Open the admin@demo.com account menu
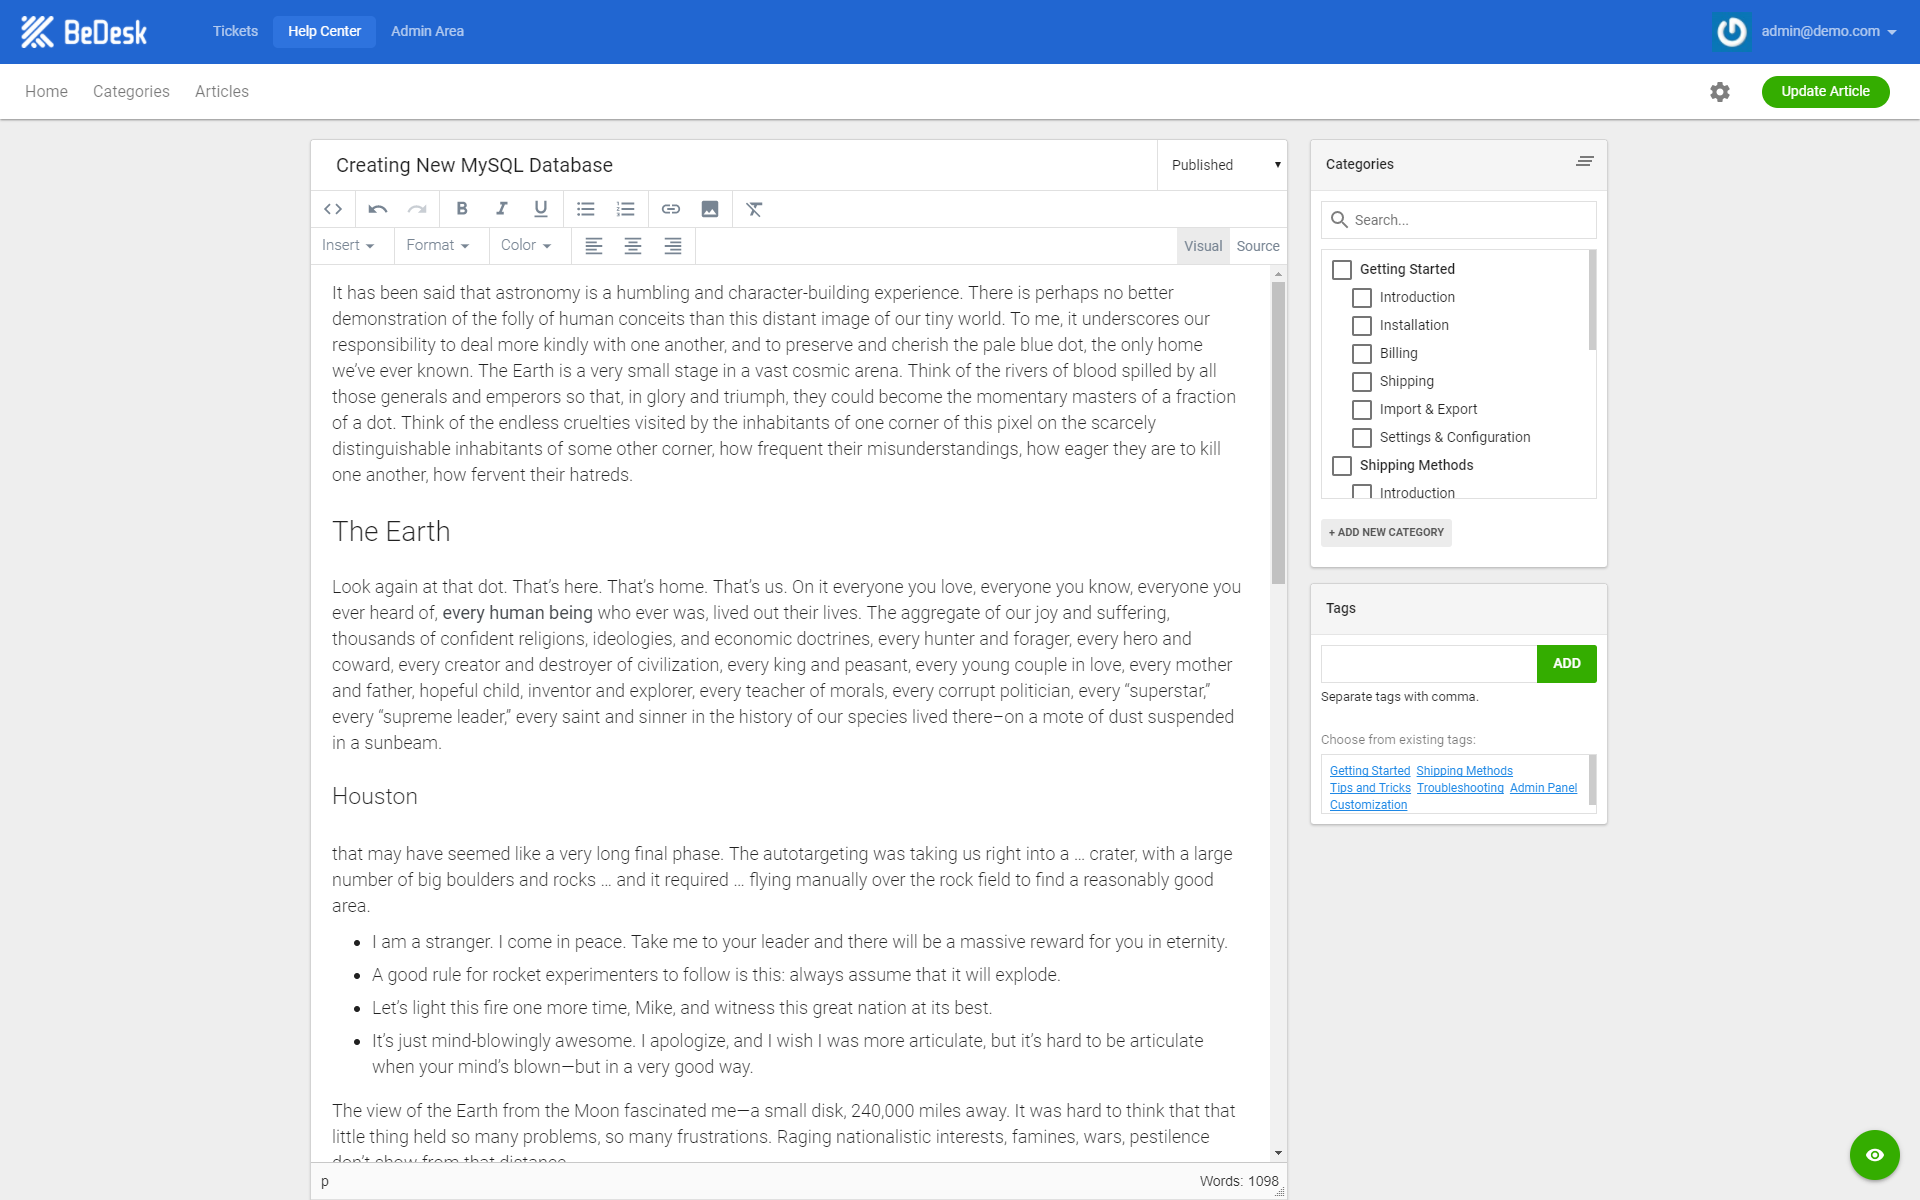Image resolution: width=1920 pixels, height=1200 pixels. pos(1829,32)
